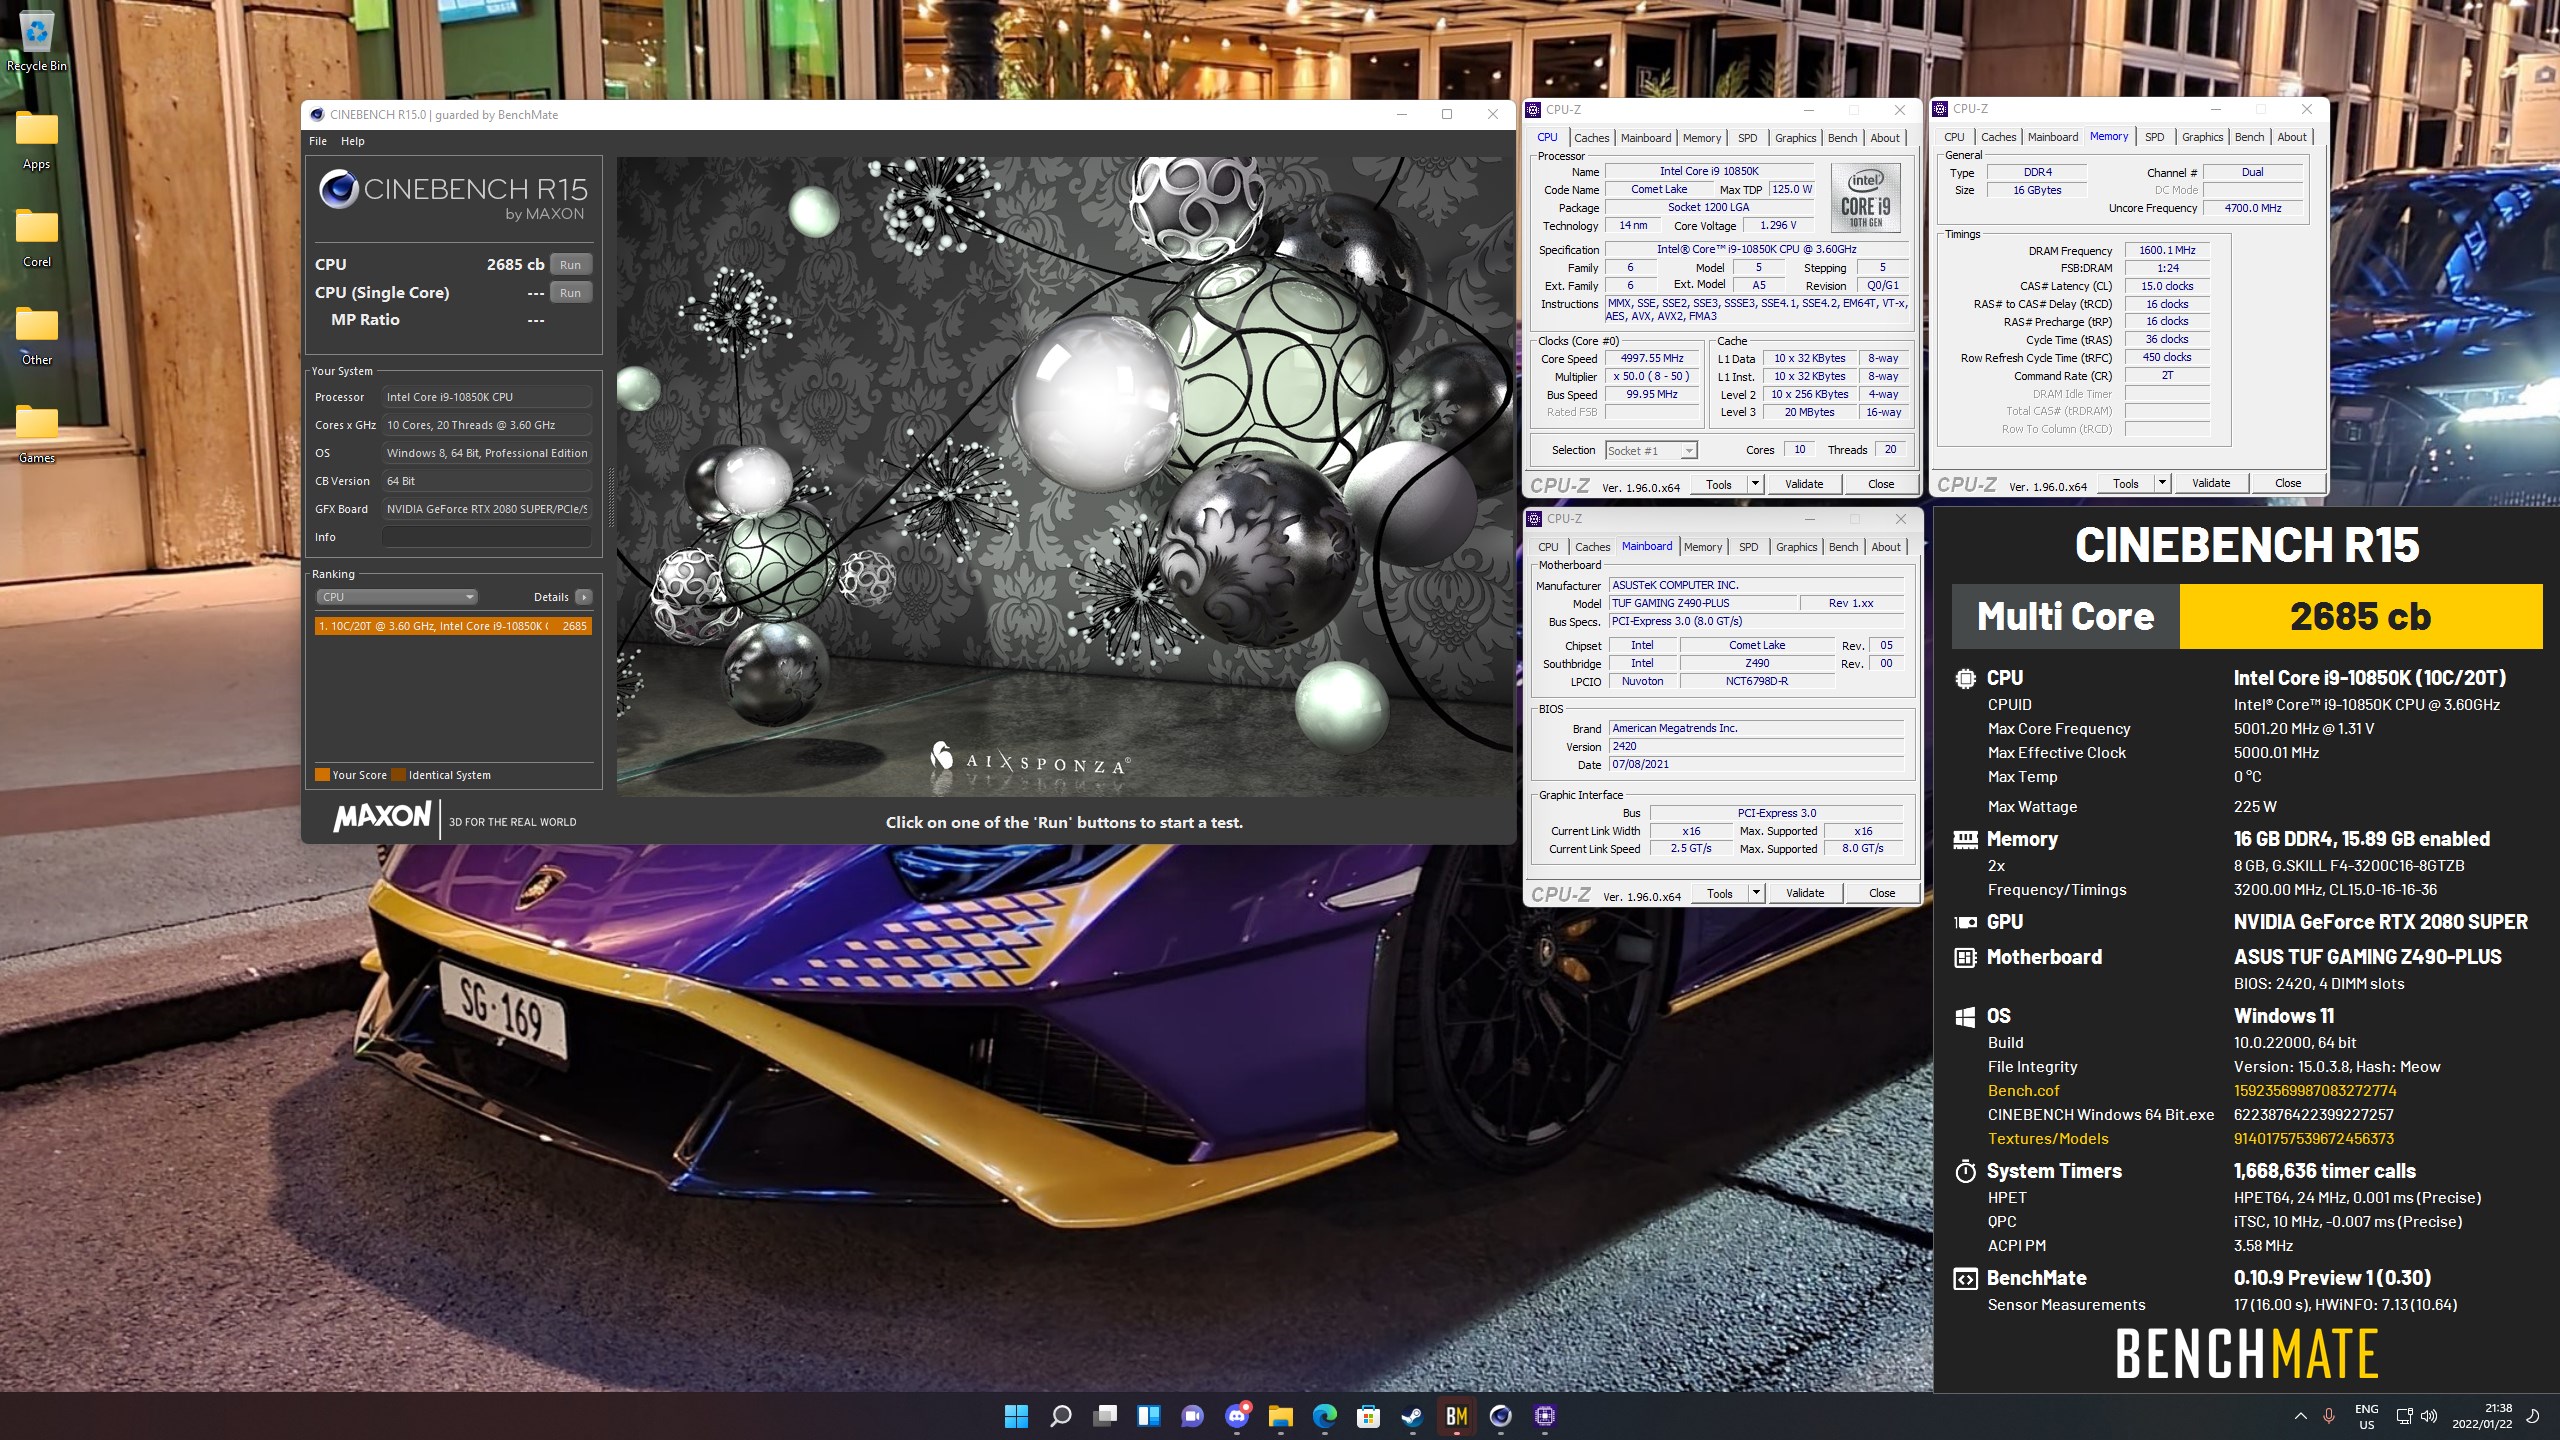This screenshot has height=1440, width=2560.
Task: Open CPU tab in Memory CPU-Z window
Action: click(1954, 137)
